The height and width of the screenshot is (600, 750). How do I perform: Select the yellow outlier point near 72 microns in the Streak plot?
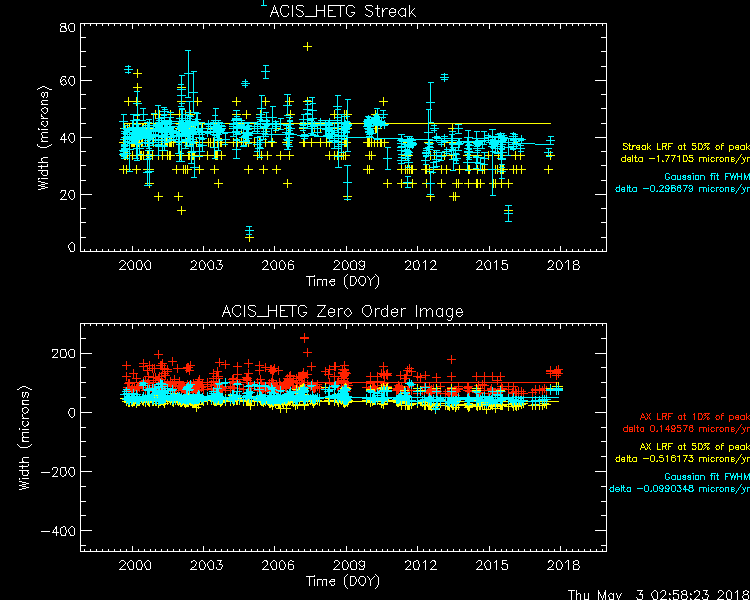(x=308, y=47)
